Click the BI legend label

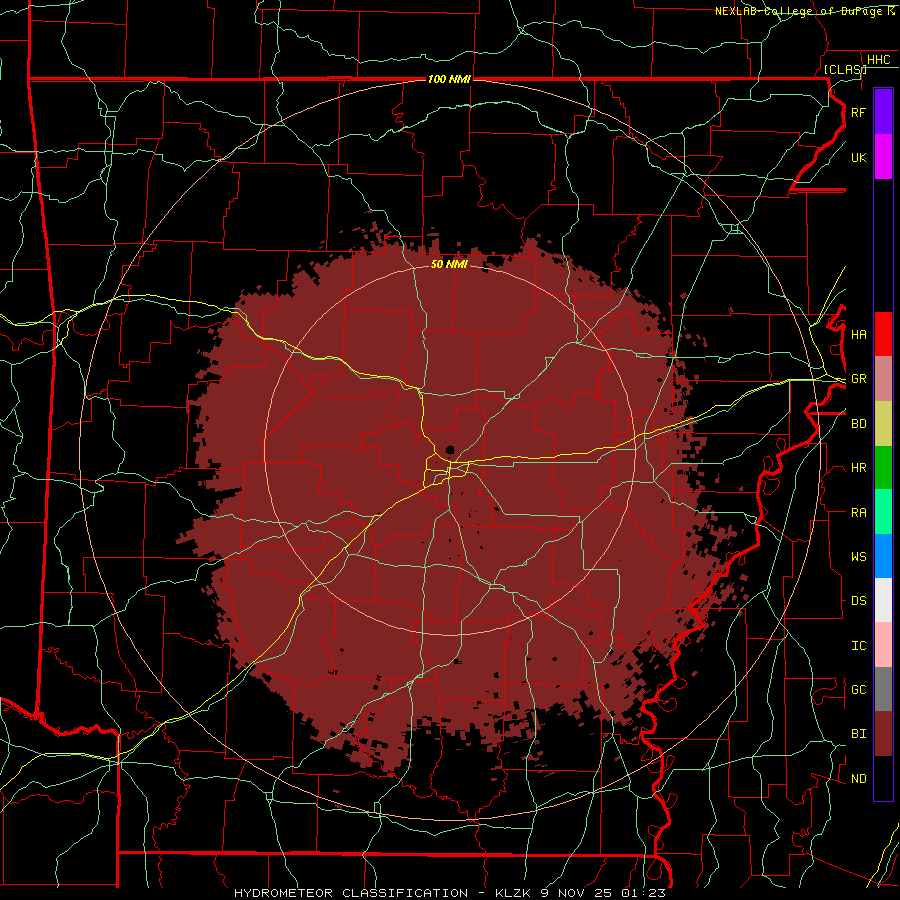[858, 734]
